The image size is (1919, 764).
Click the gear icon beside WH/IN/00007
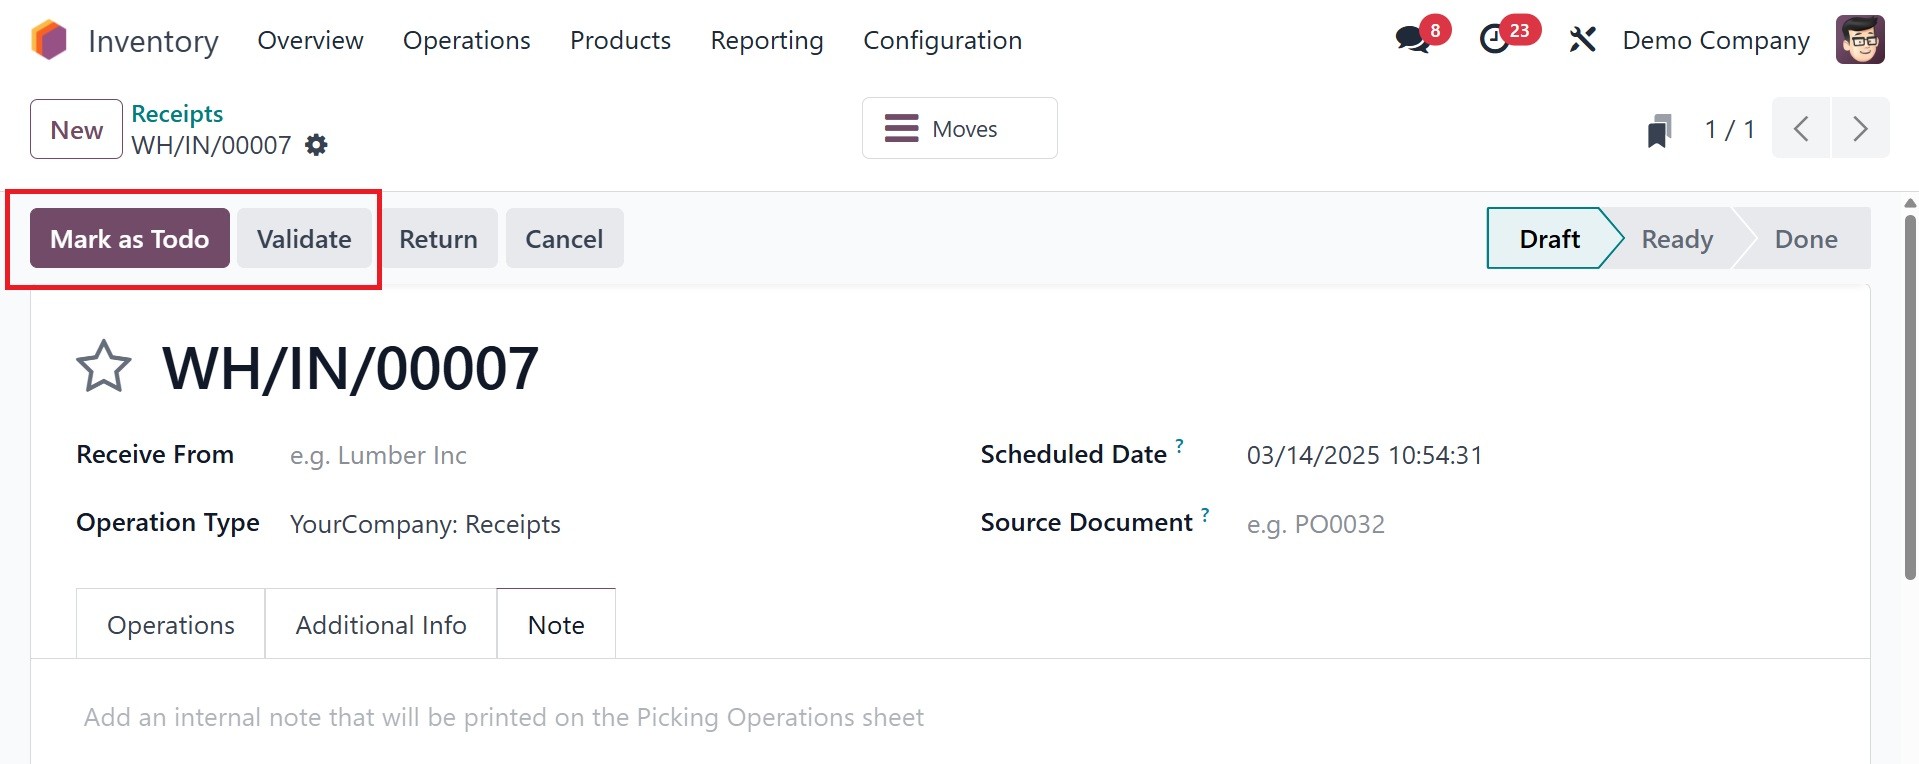tap(316, 145)
